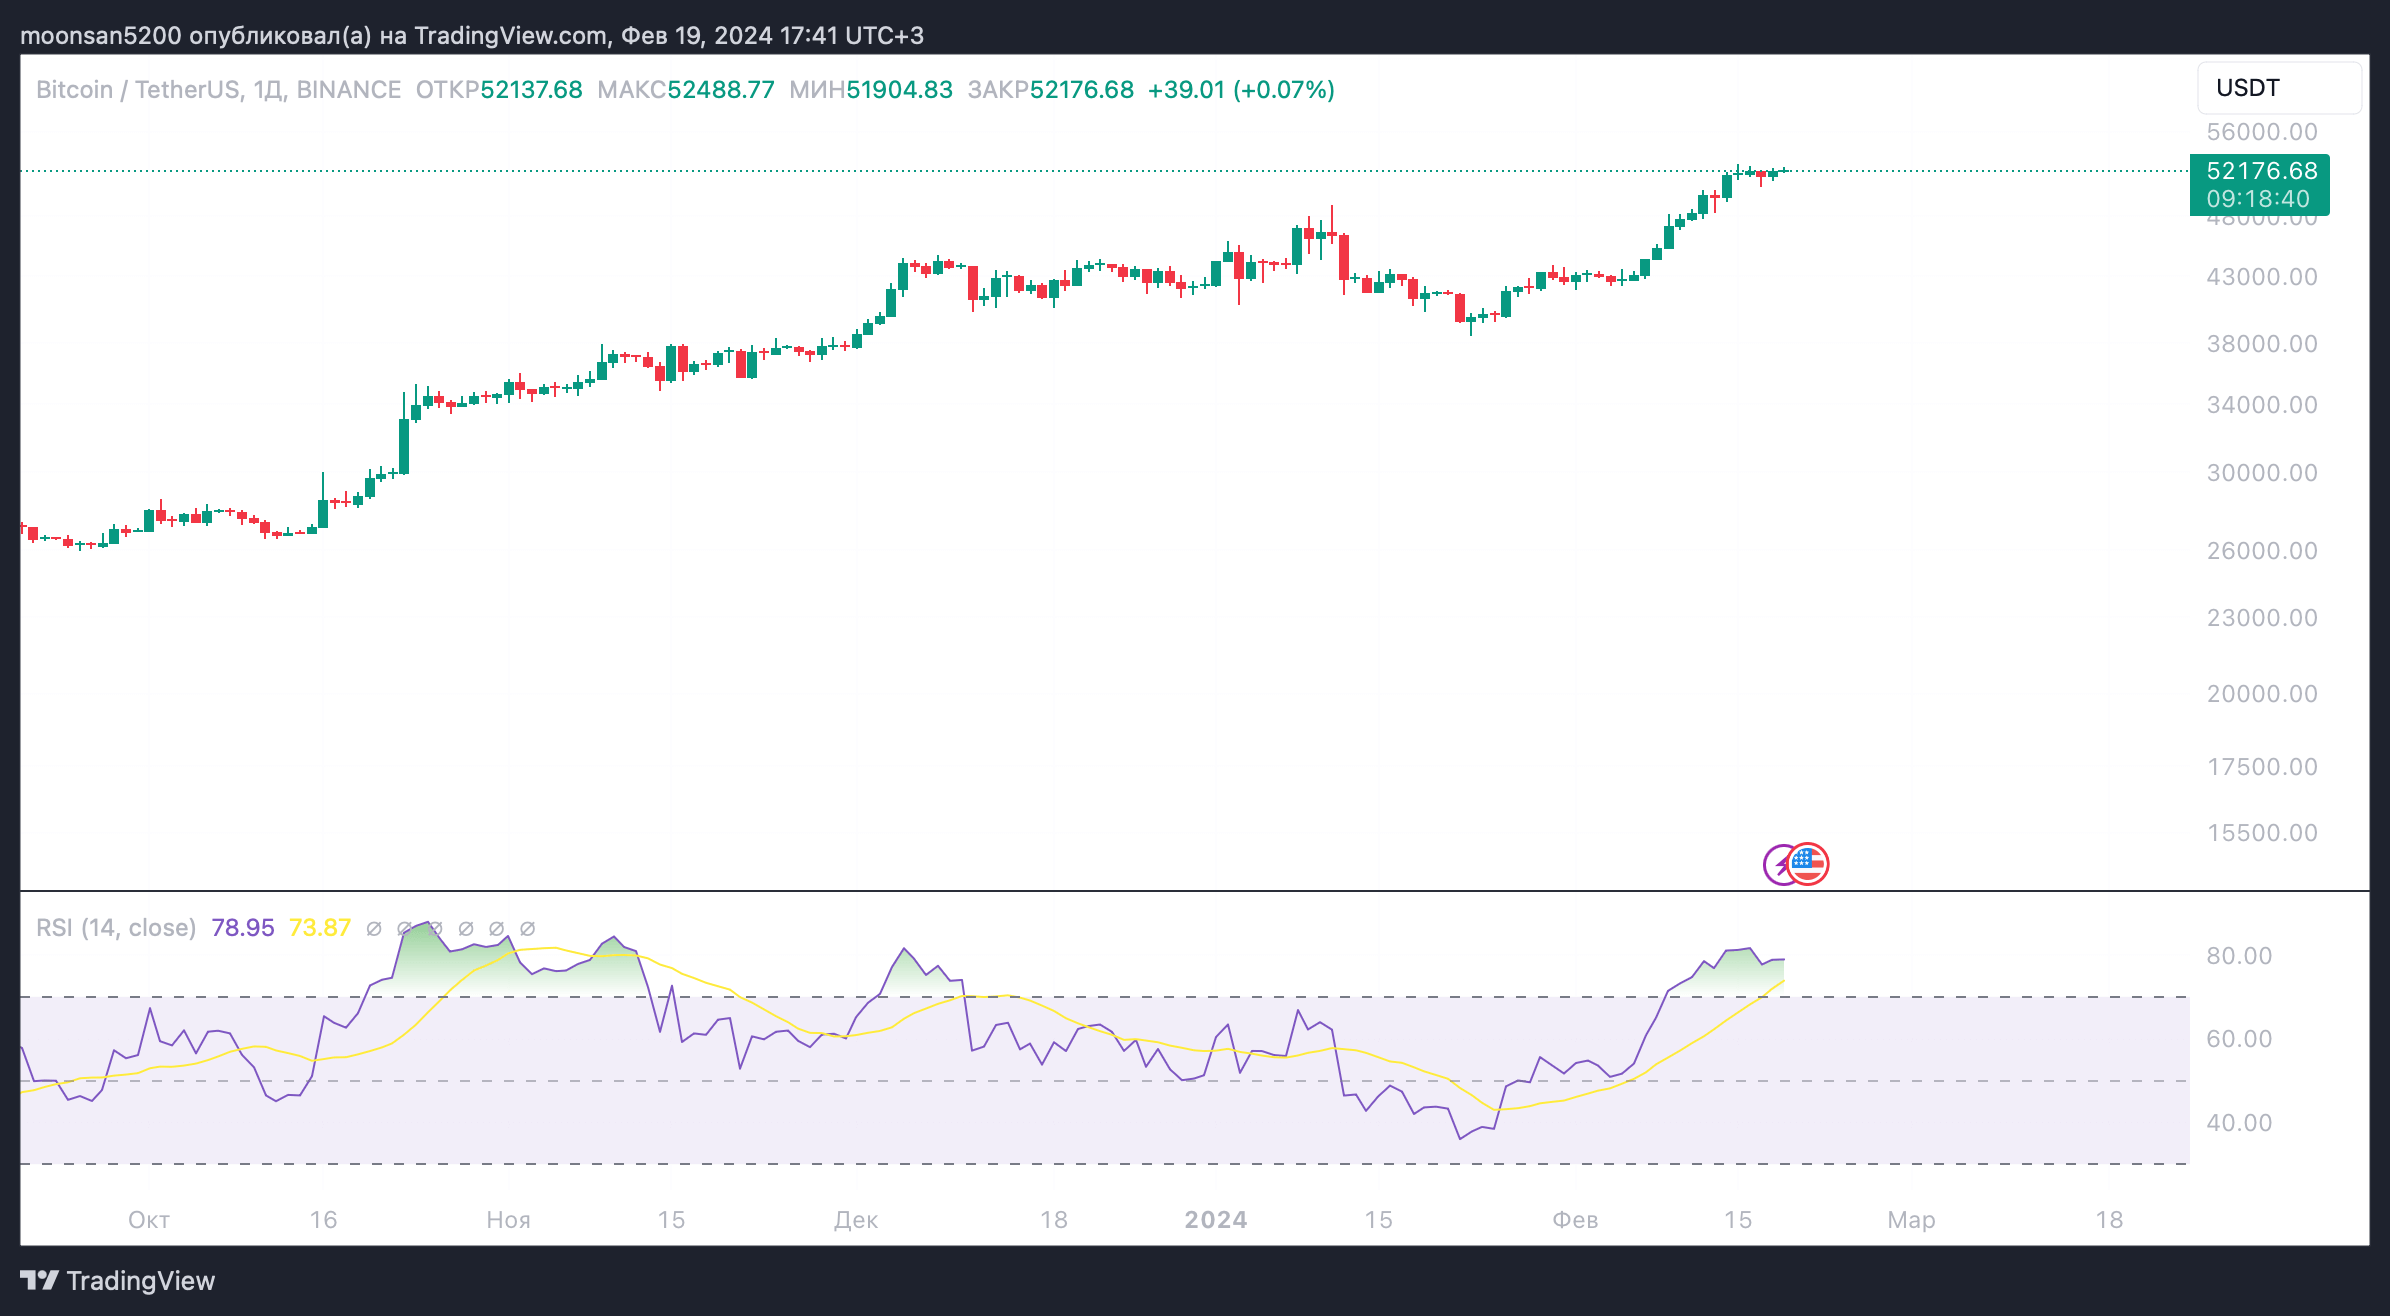Click the 80.00 level on the RSI scale
The width and height of the screenshot is (2390, 1316).
(2239, 956)
